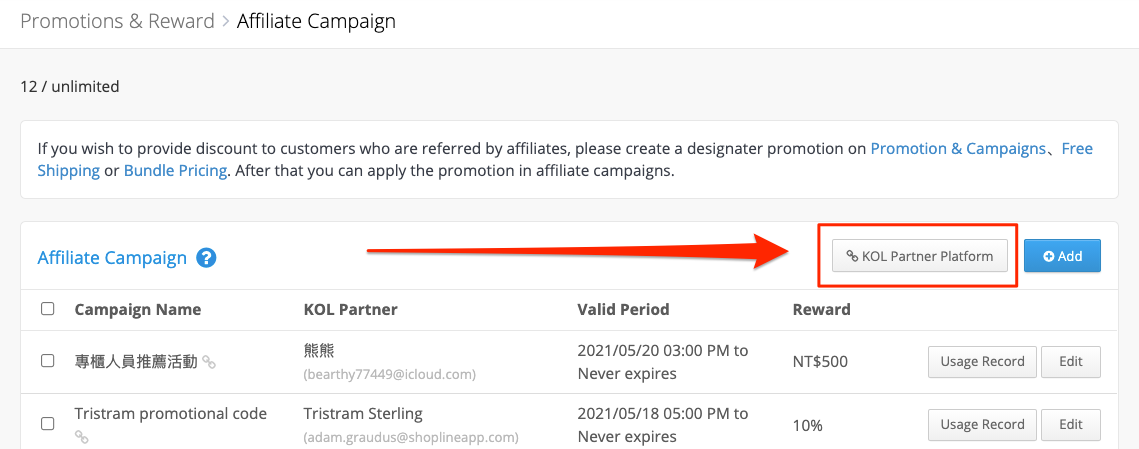Open the Bundle Pricing link

pos(175,172)
